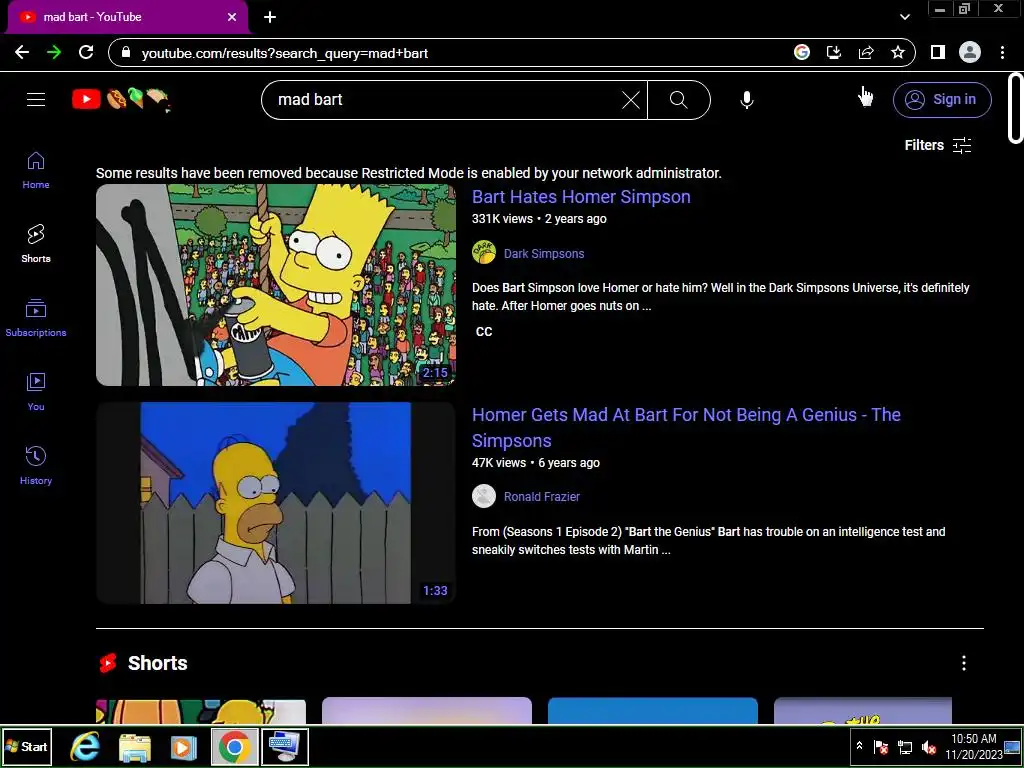The width and height of the screenshot is (1024, 768).
Task: Click the page scrollbar thumb
Action: click(x=1015, y=108)
